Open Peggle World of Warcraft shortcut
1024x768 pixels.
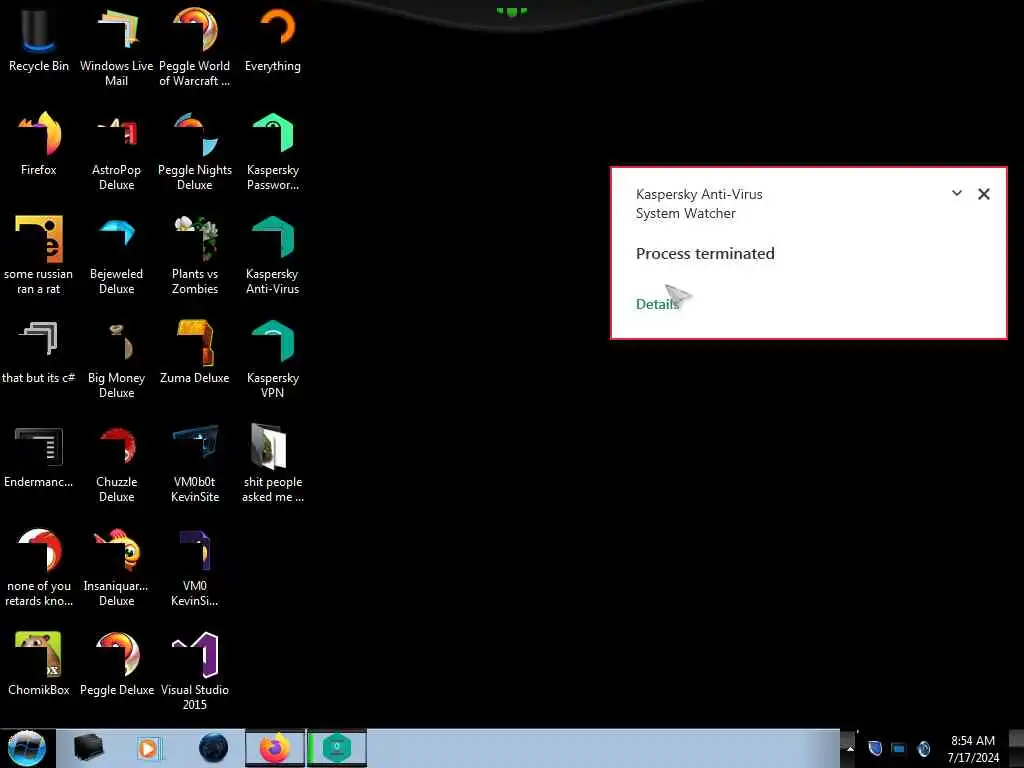[x=195, y=47]
